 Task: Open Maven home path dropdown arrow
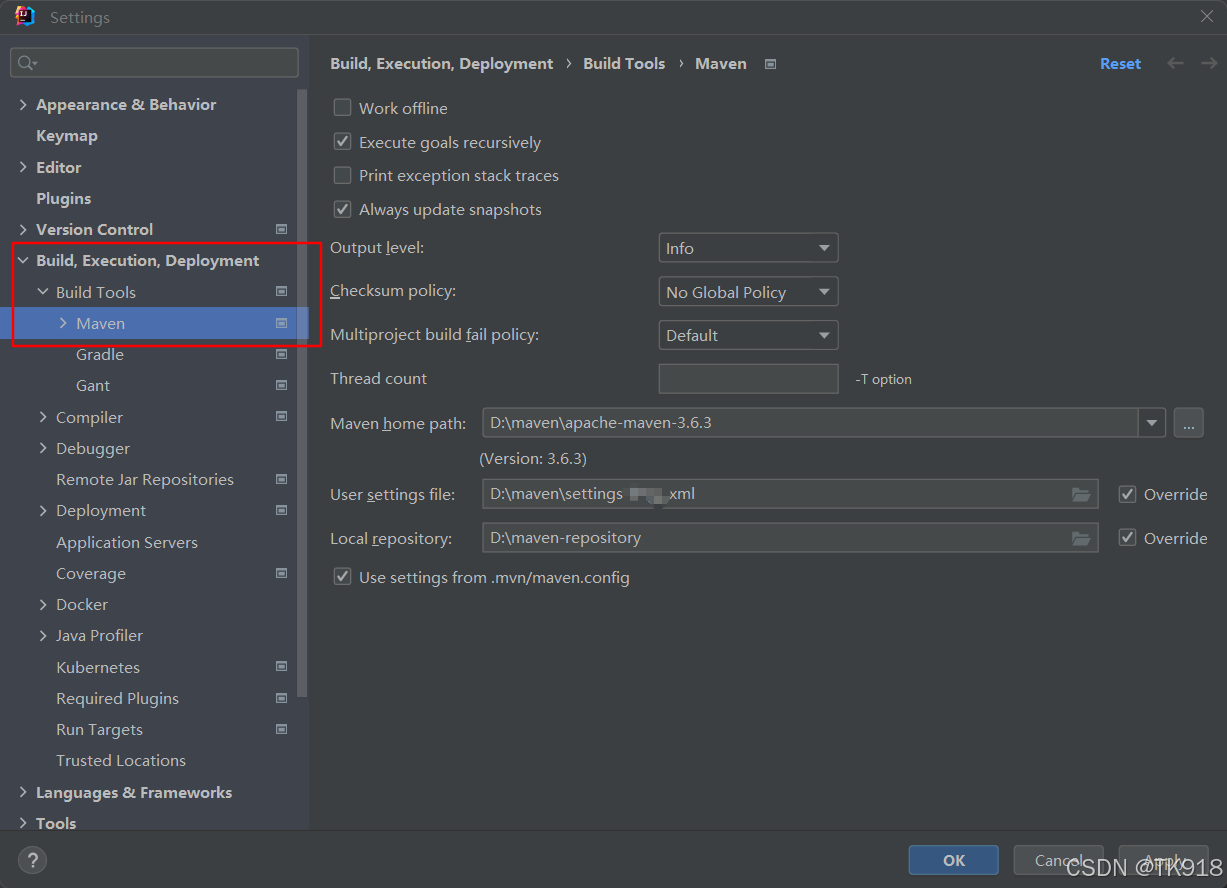(1153, 423)
